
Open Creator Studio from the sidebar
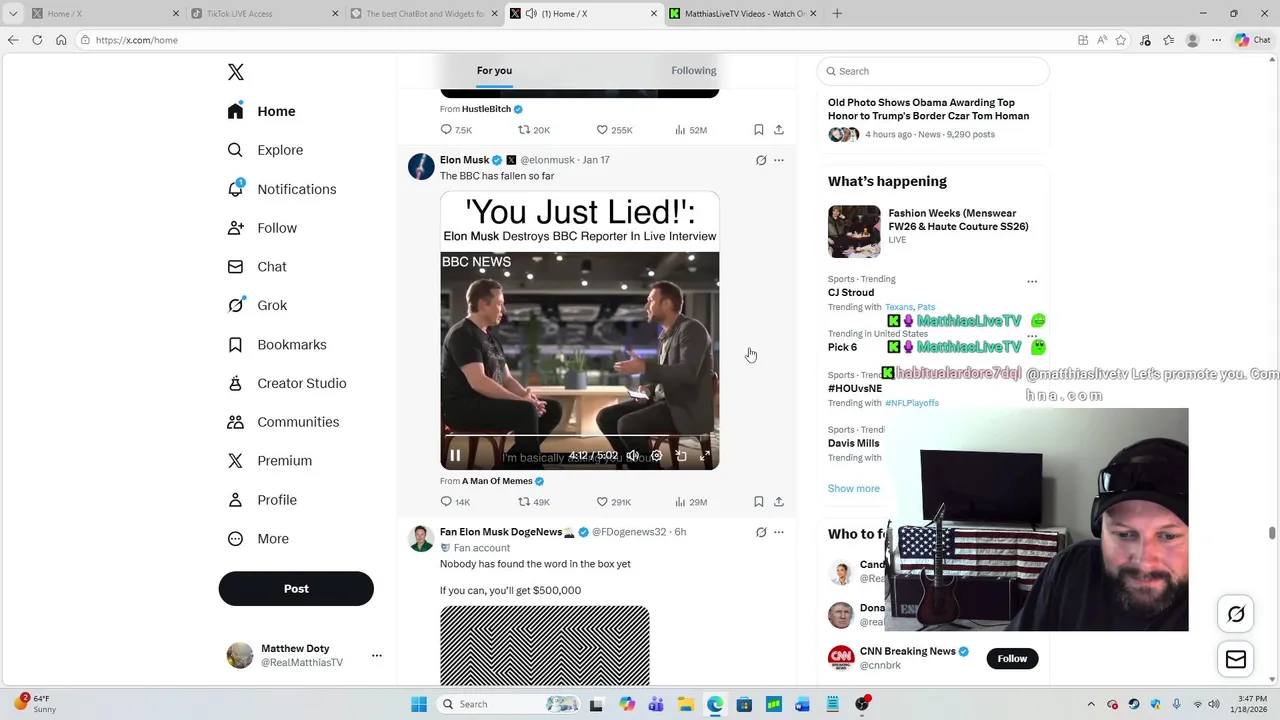(x=287, y=383)
